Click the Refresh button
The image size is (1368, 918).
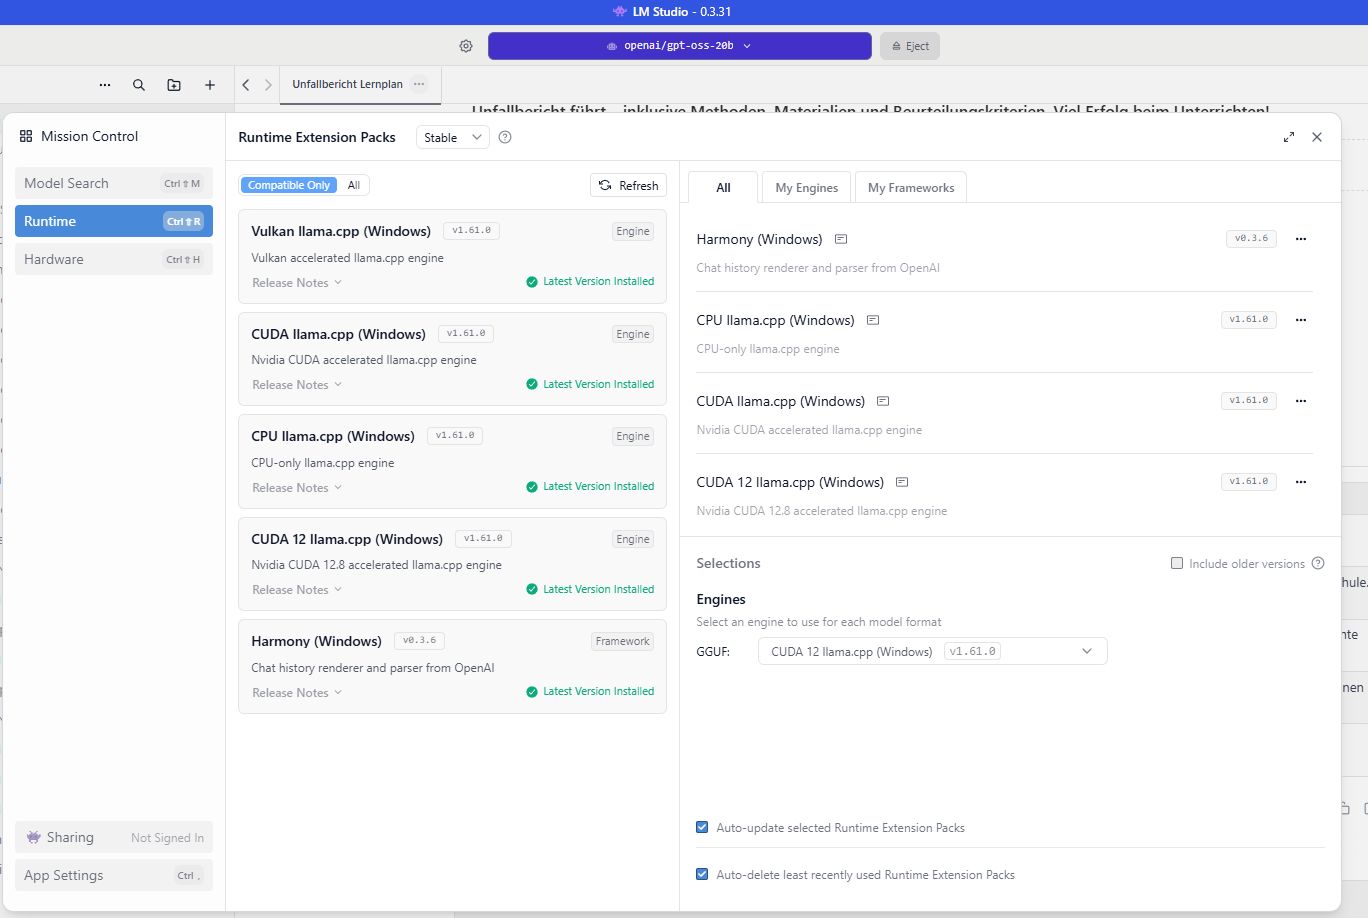click(628, 185)
